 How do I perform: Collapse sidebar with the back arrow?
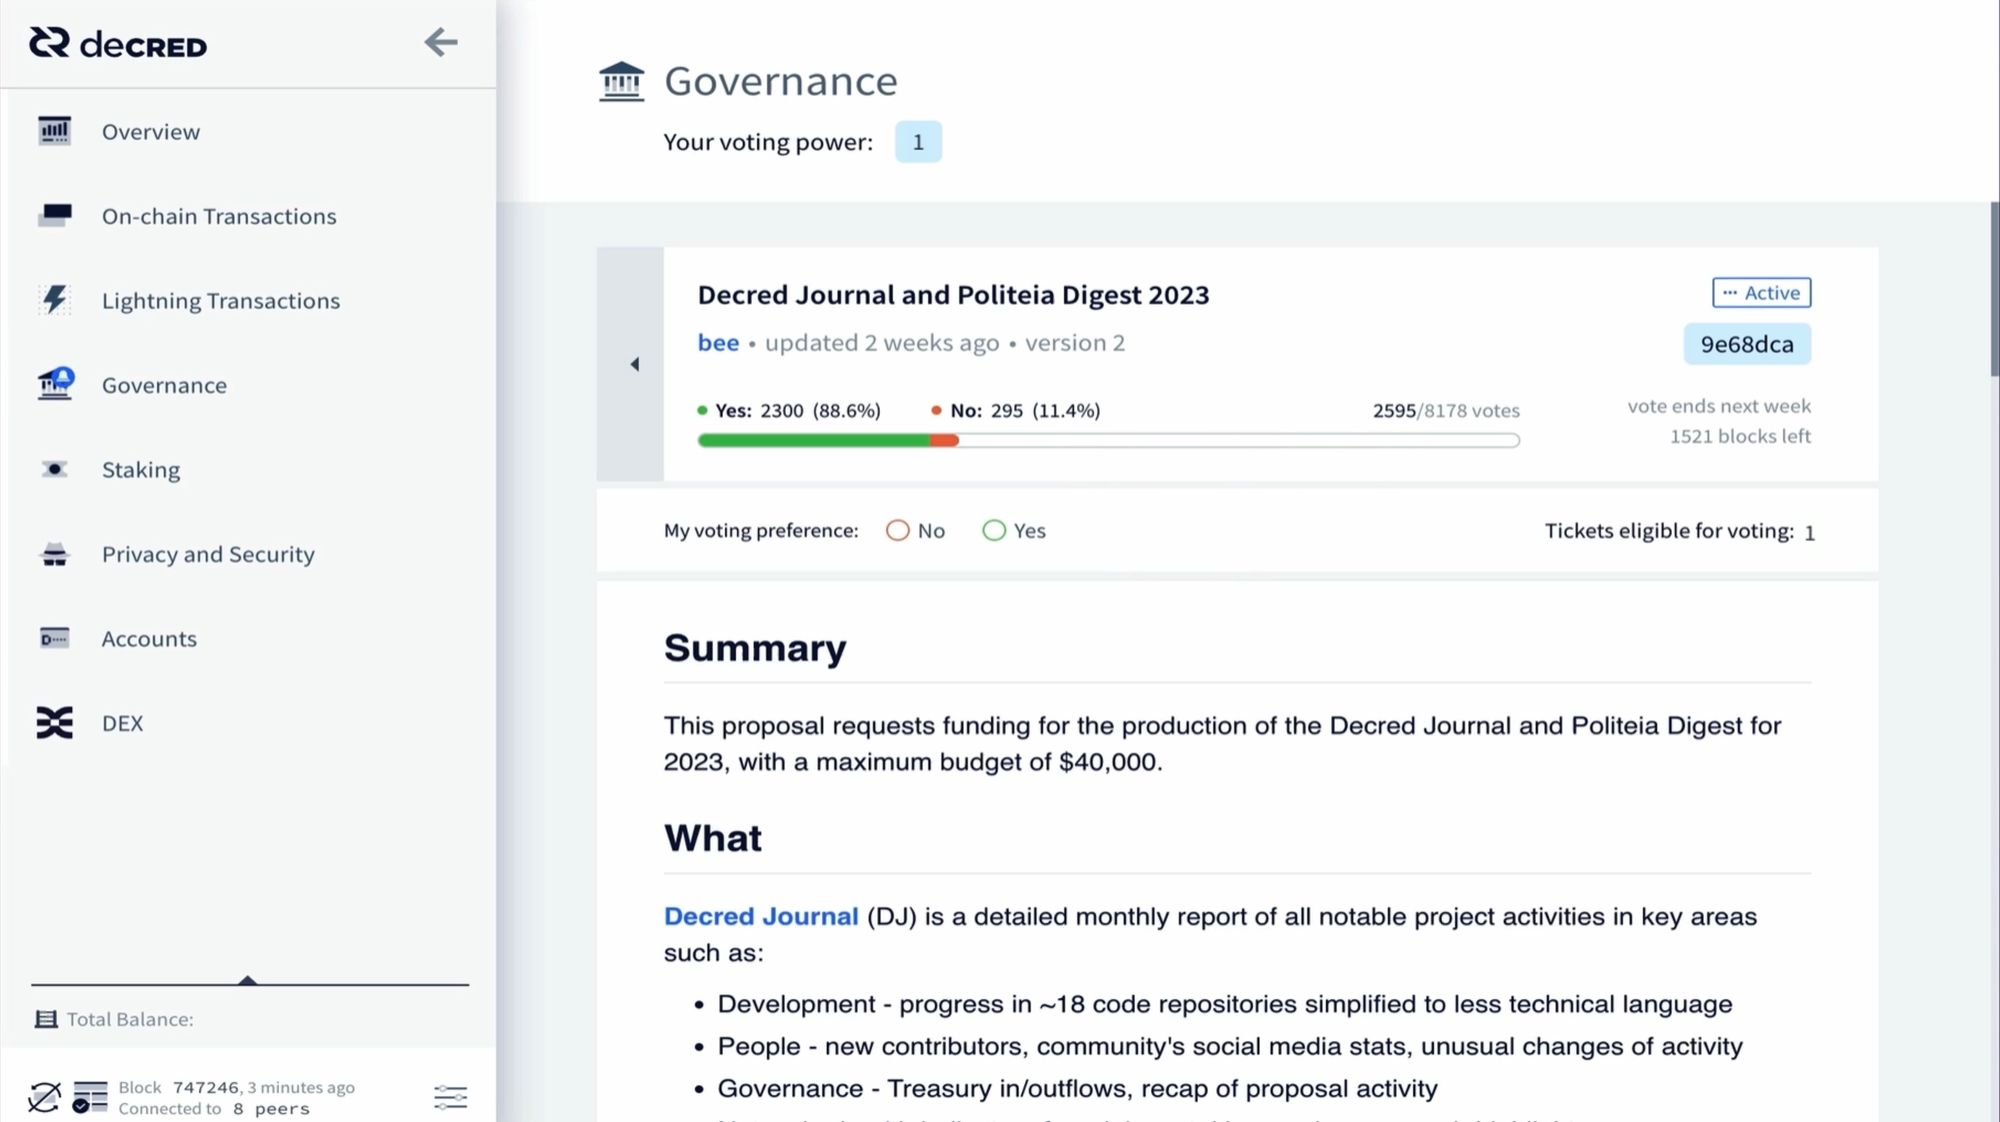coord(441,42)
